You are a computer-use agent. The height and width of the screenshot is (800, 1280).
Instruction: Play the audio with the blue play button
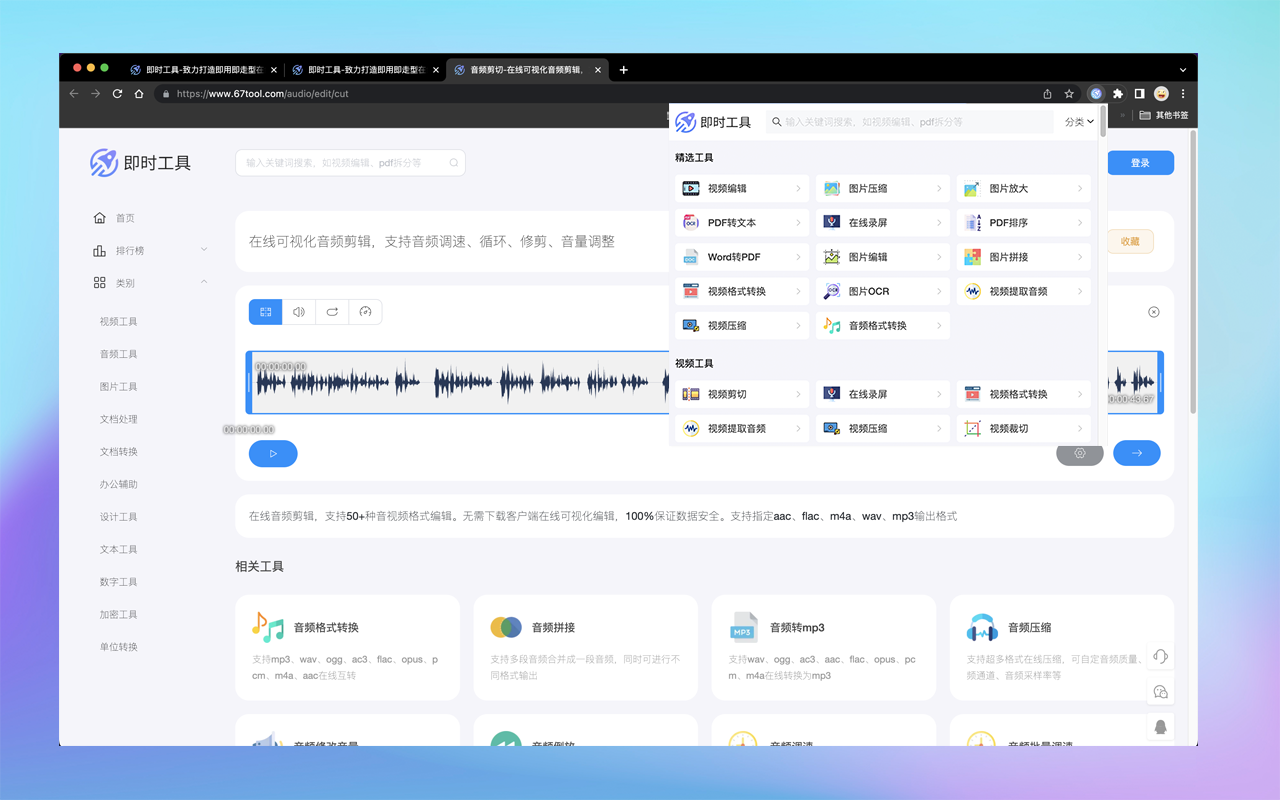pyautogui.click(x=273, y=453)
